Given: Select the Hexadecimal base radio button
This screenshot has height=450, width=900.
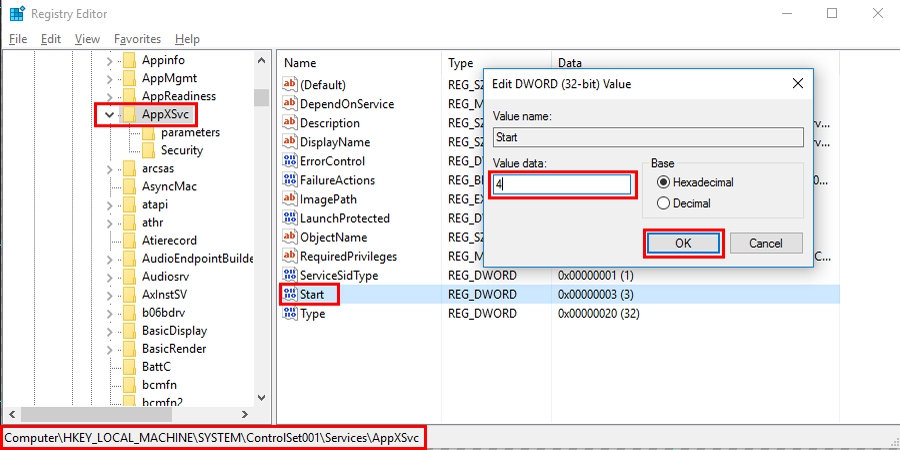Looking at the screenshot, I should click(664, 183).
